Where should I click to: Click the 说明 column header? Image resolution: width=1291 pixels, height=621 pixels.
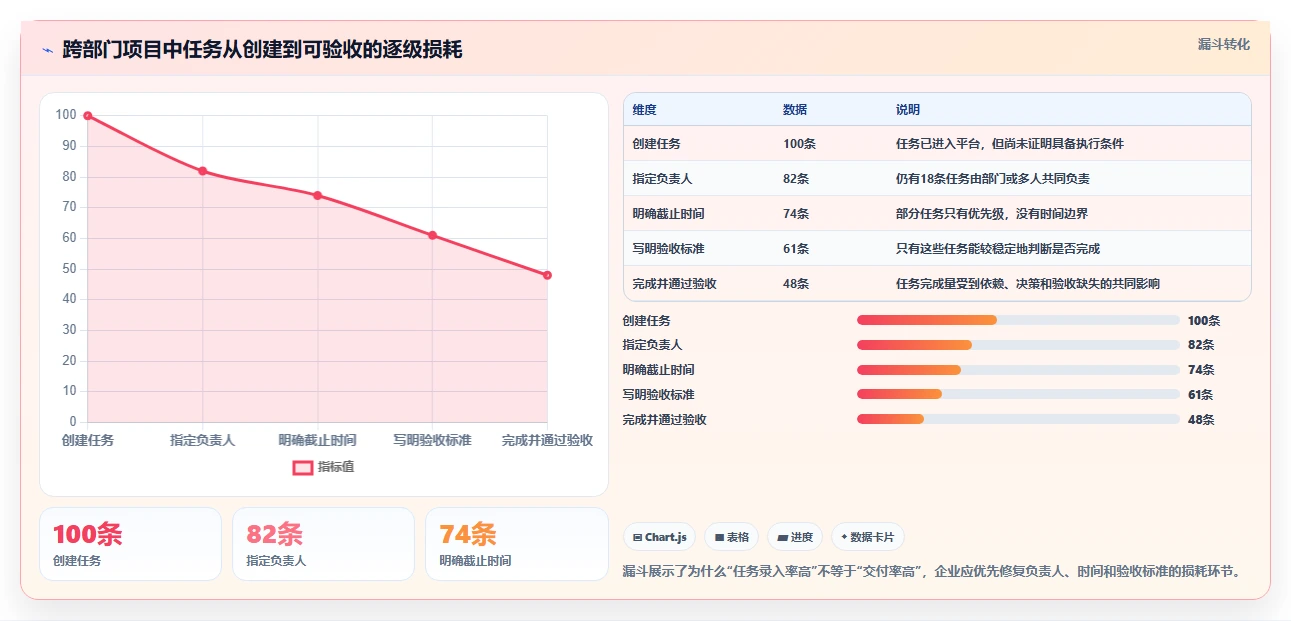click(908, 110)
